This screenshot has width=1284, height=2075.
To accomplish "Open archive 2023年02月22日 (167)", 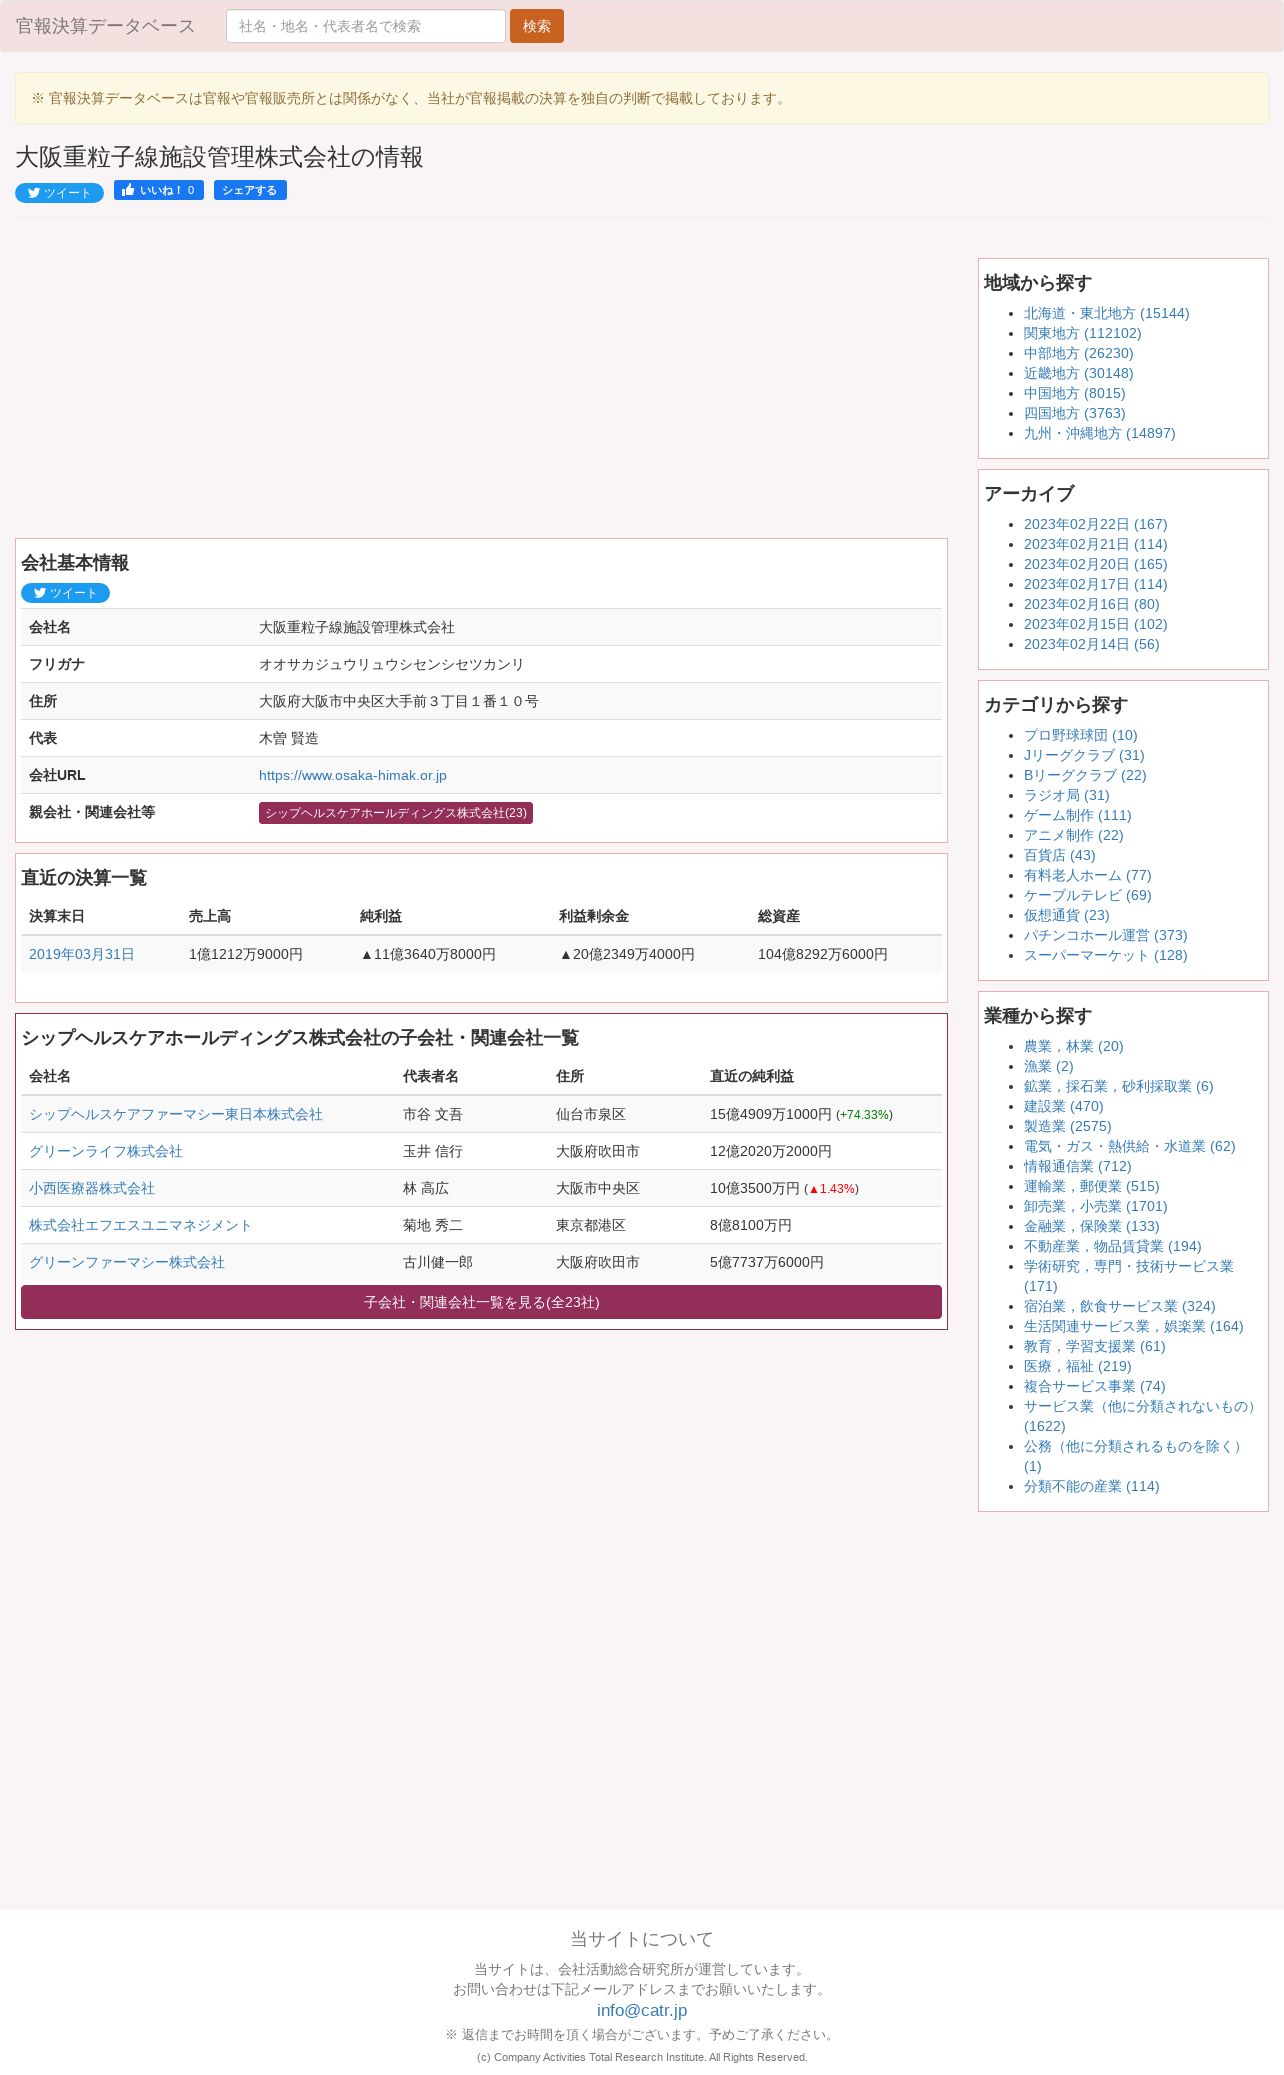I will (1095, 524).
